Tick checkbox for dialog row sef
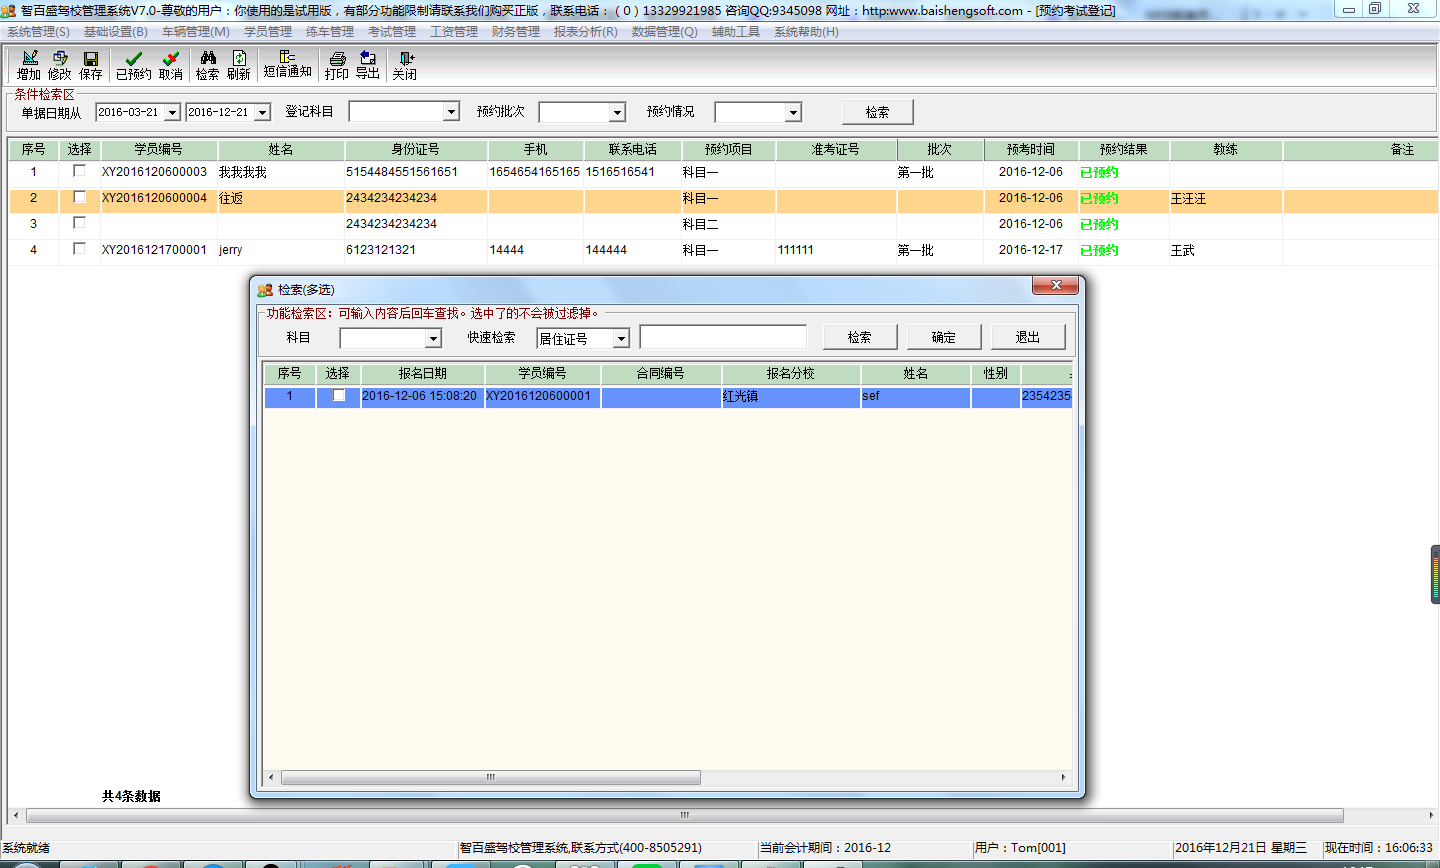Screen dimensions: 1440x868 pyautogui.click(x=339, y=396)
